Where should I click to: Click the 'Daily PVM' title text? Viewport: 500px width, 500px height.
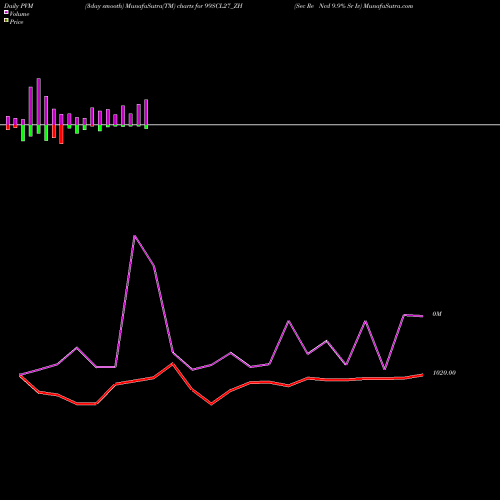[x=19, y=6]
